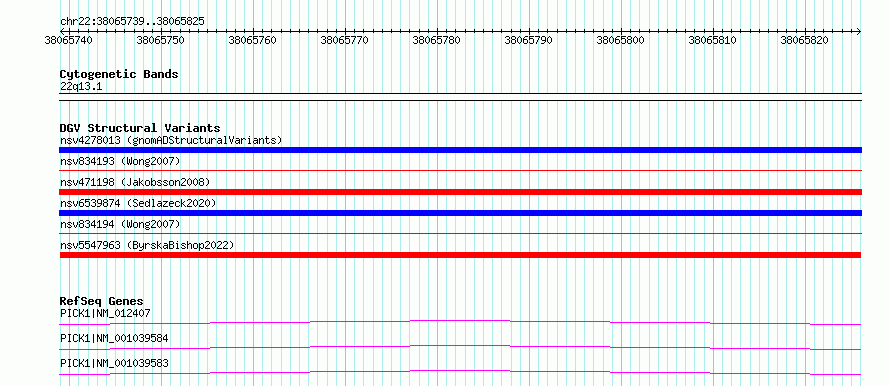Open PICK1|NM_012407 transcript label
This screenshot has width=890, height=386.
[x=105, y=313]
